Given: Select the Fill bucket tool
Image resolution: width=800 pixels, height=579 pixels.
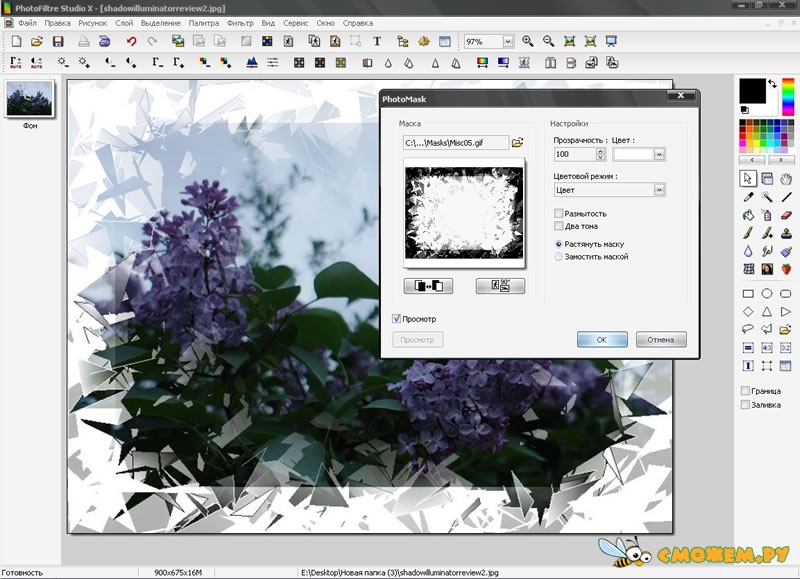Looking at the screenshot, I should 748,215.
